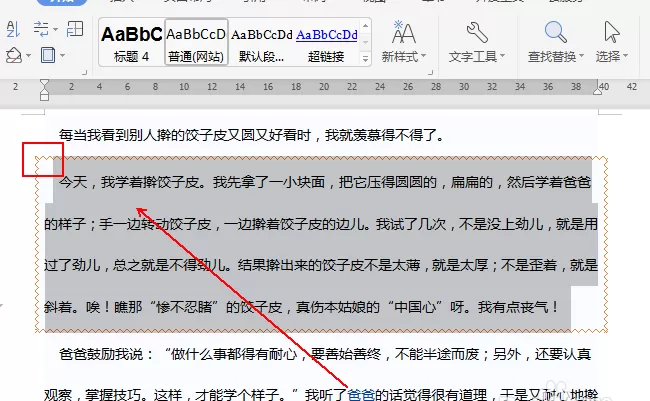
Task: Click the A-Z sort icon
Action: tap(13, 29)
